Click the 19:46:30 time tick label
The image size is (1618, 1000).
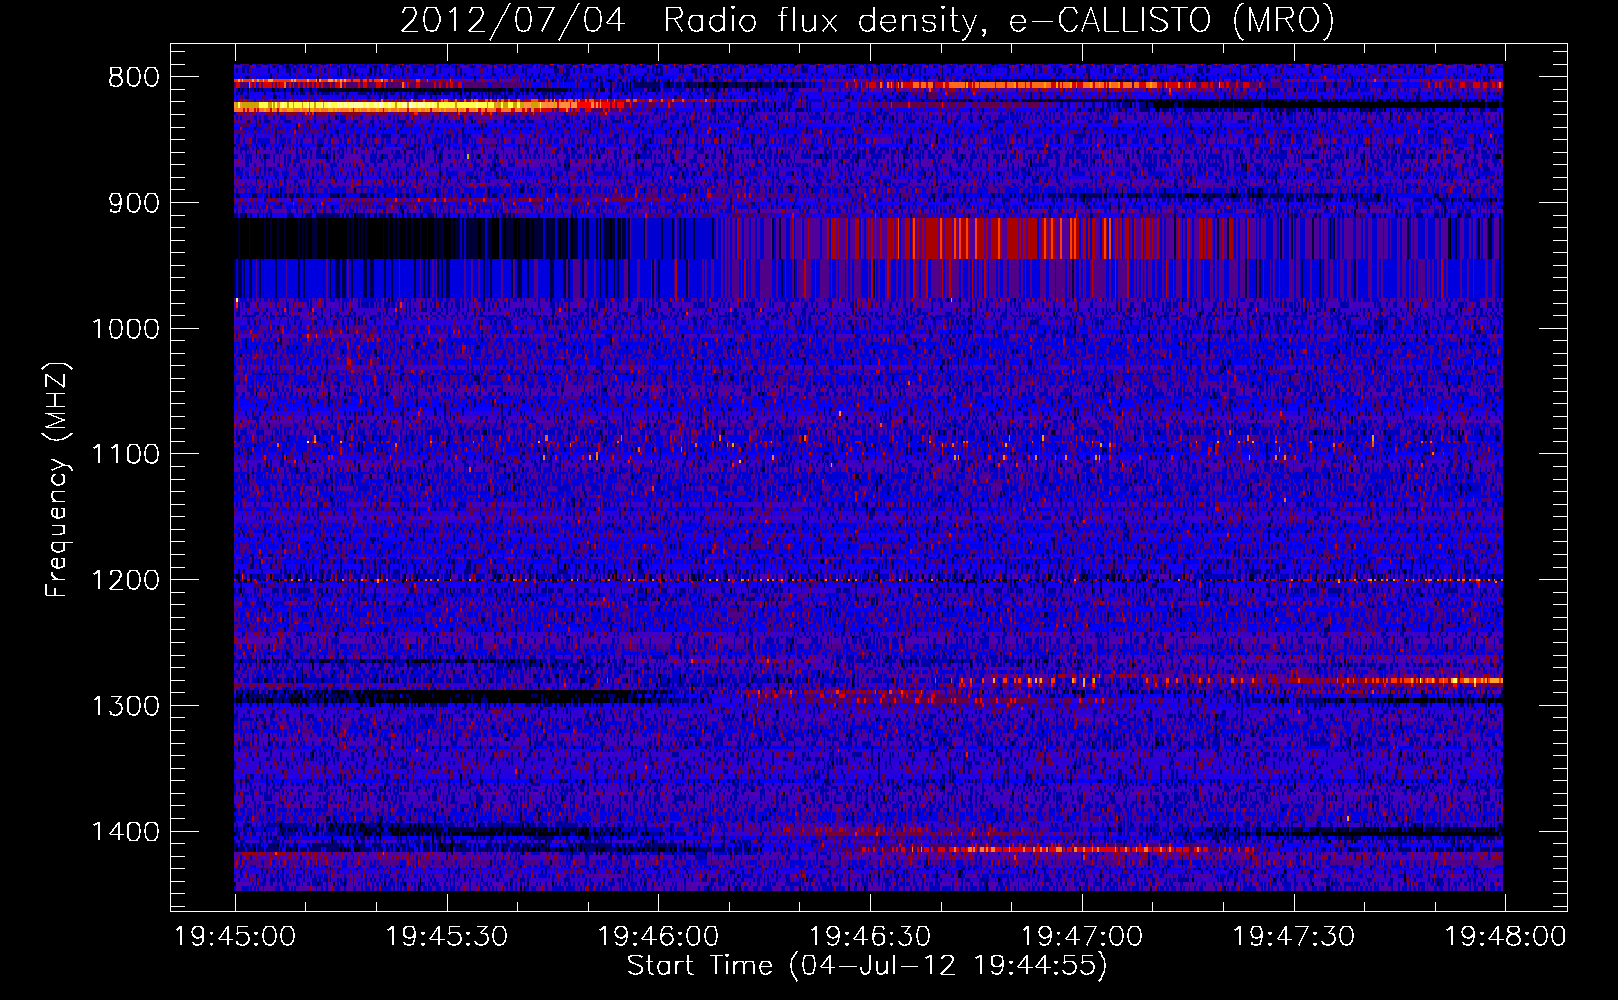(870, 937)
